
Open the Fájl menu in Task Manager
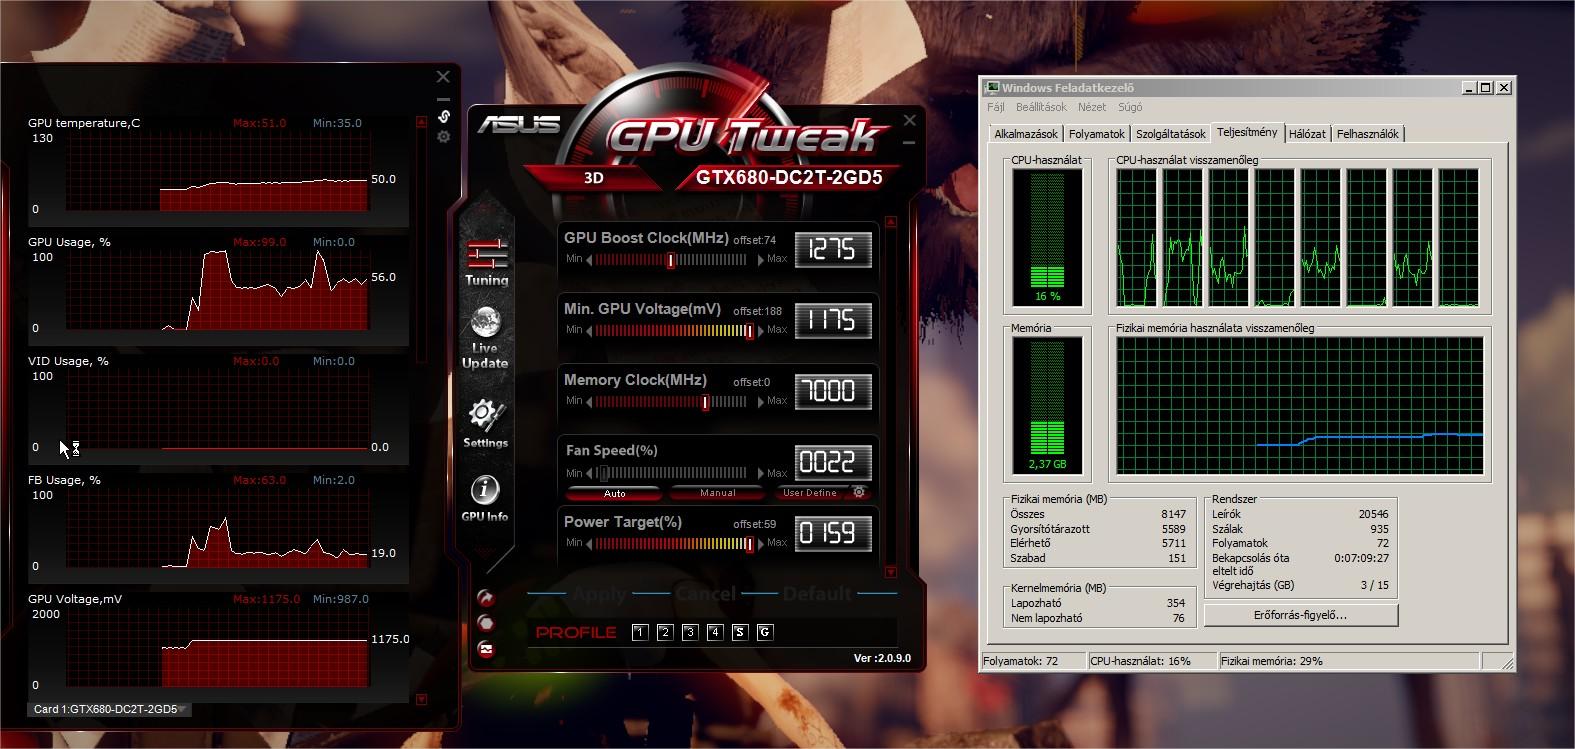pos(995,107)
